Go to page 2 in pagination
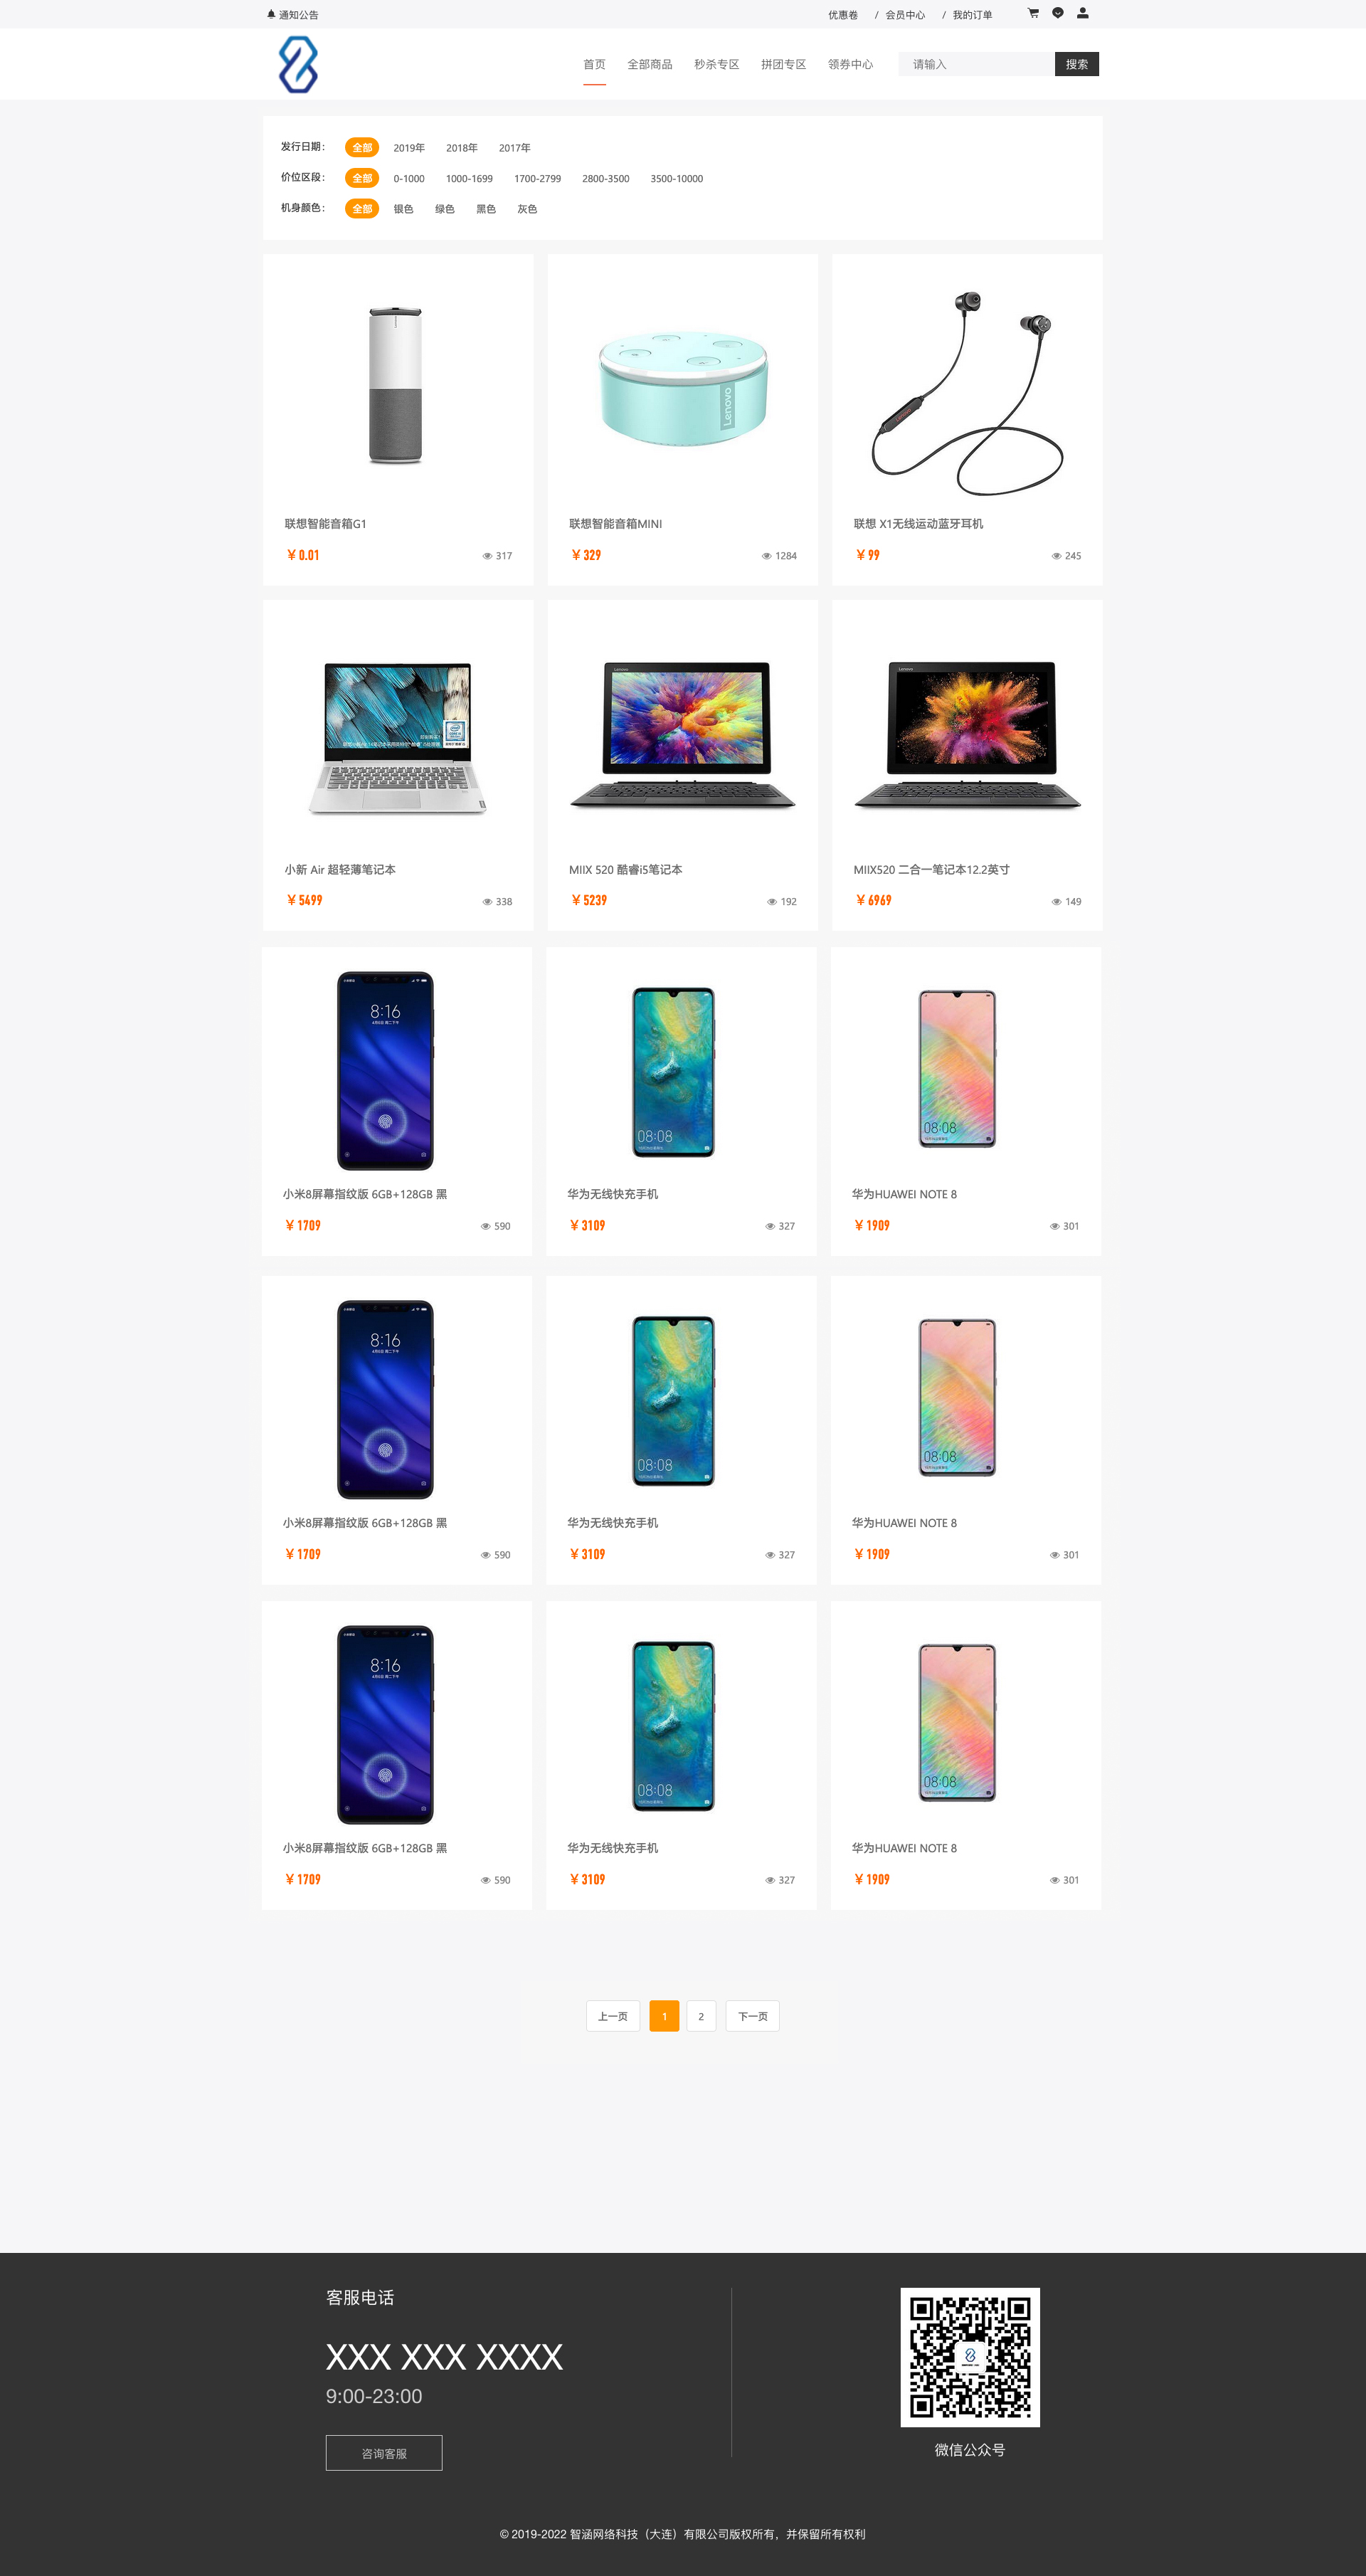Viewport: 1366px width, 2576px height. click(701, 2016)
